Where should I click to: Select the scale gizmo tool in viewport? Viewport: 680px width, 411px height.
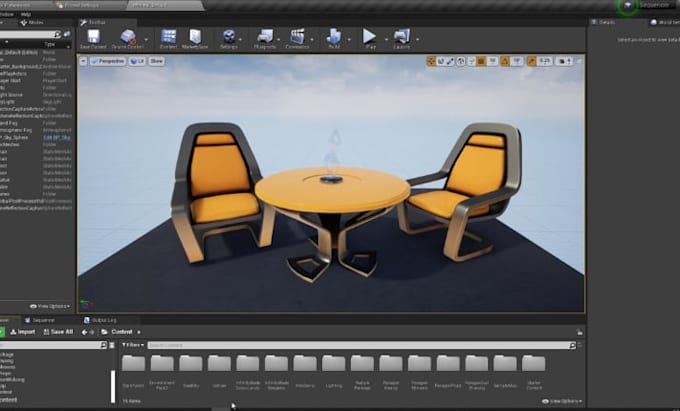[x=450, y=61]
